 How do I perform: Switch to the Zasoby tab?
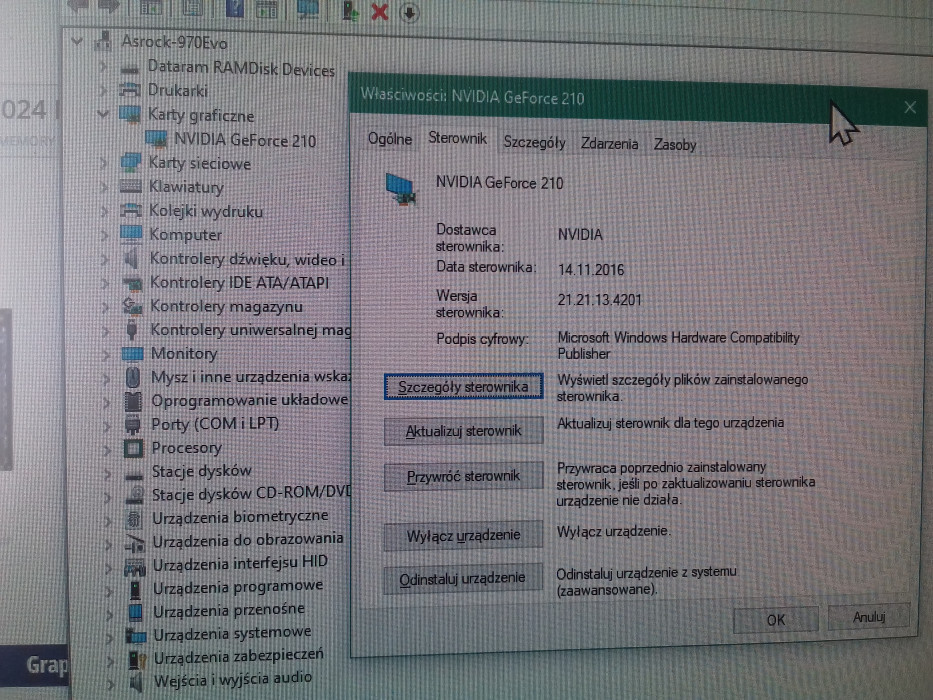675,145
